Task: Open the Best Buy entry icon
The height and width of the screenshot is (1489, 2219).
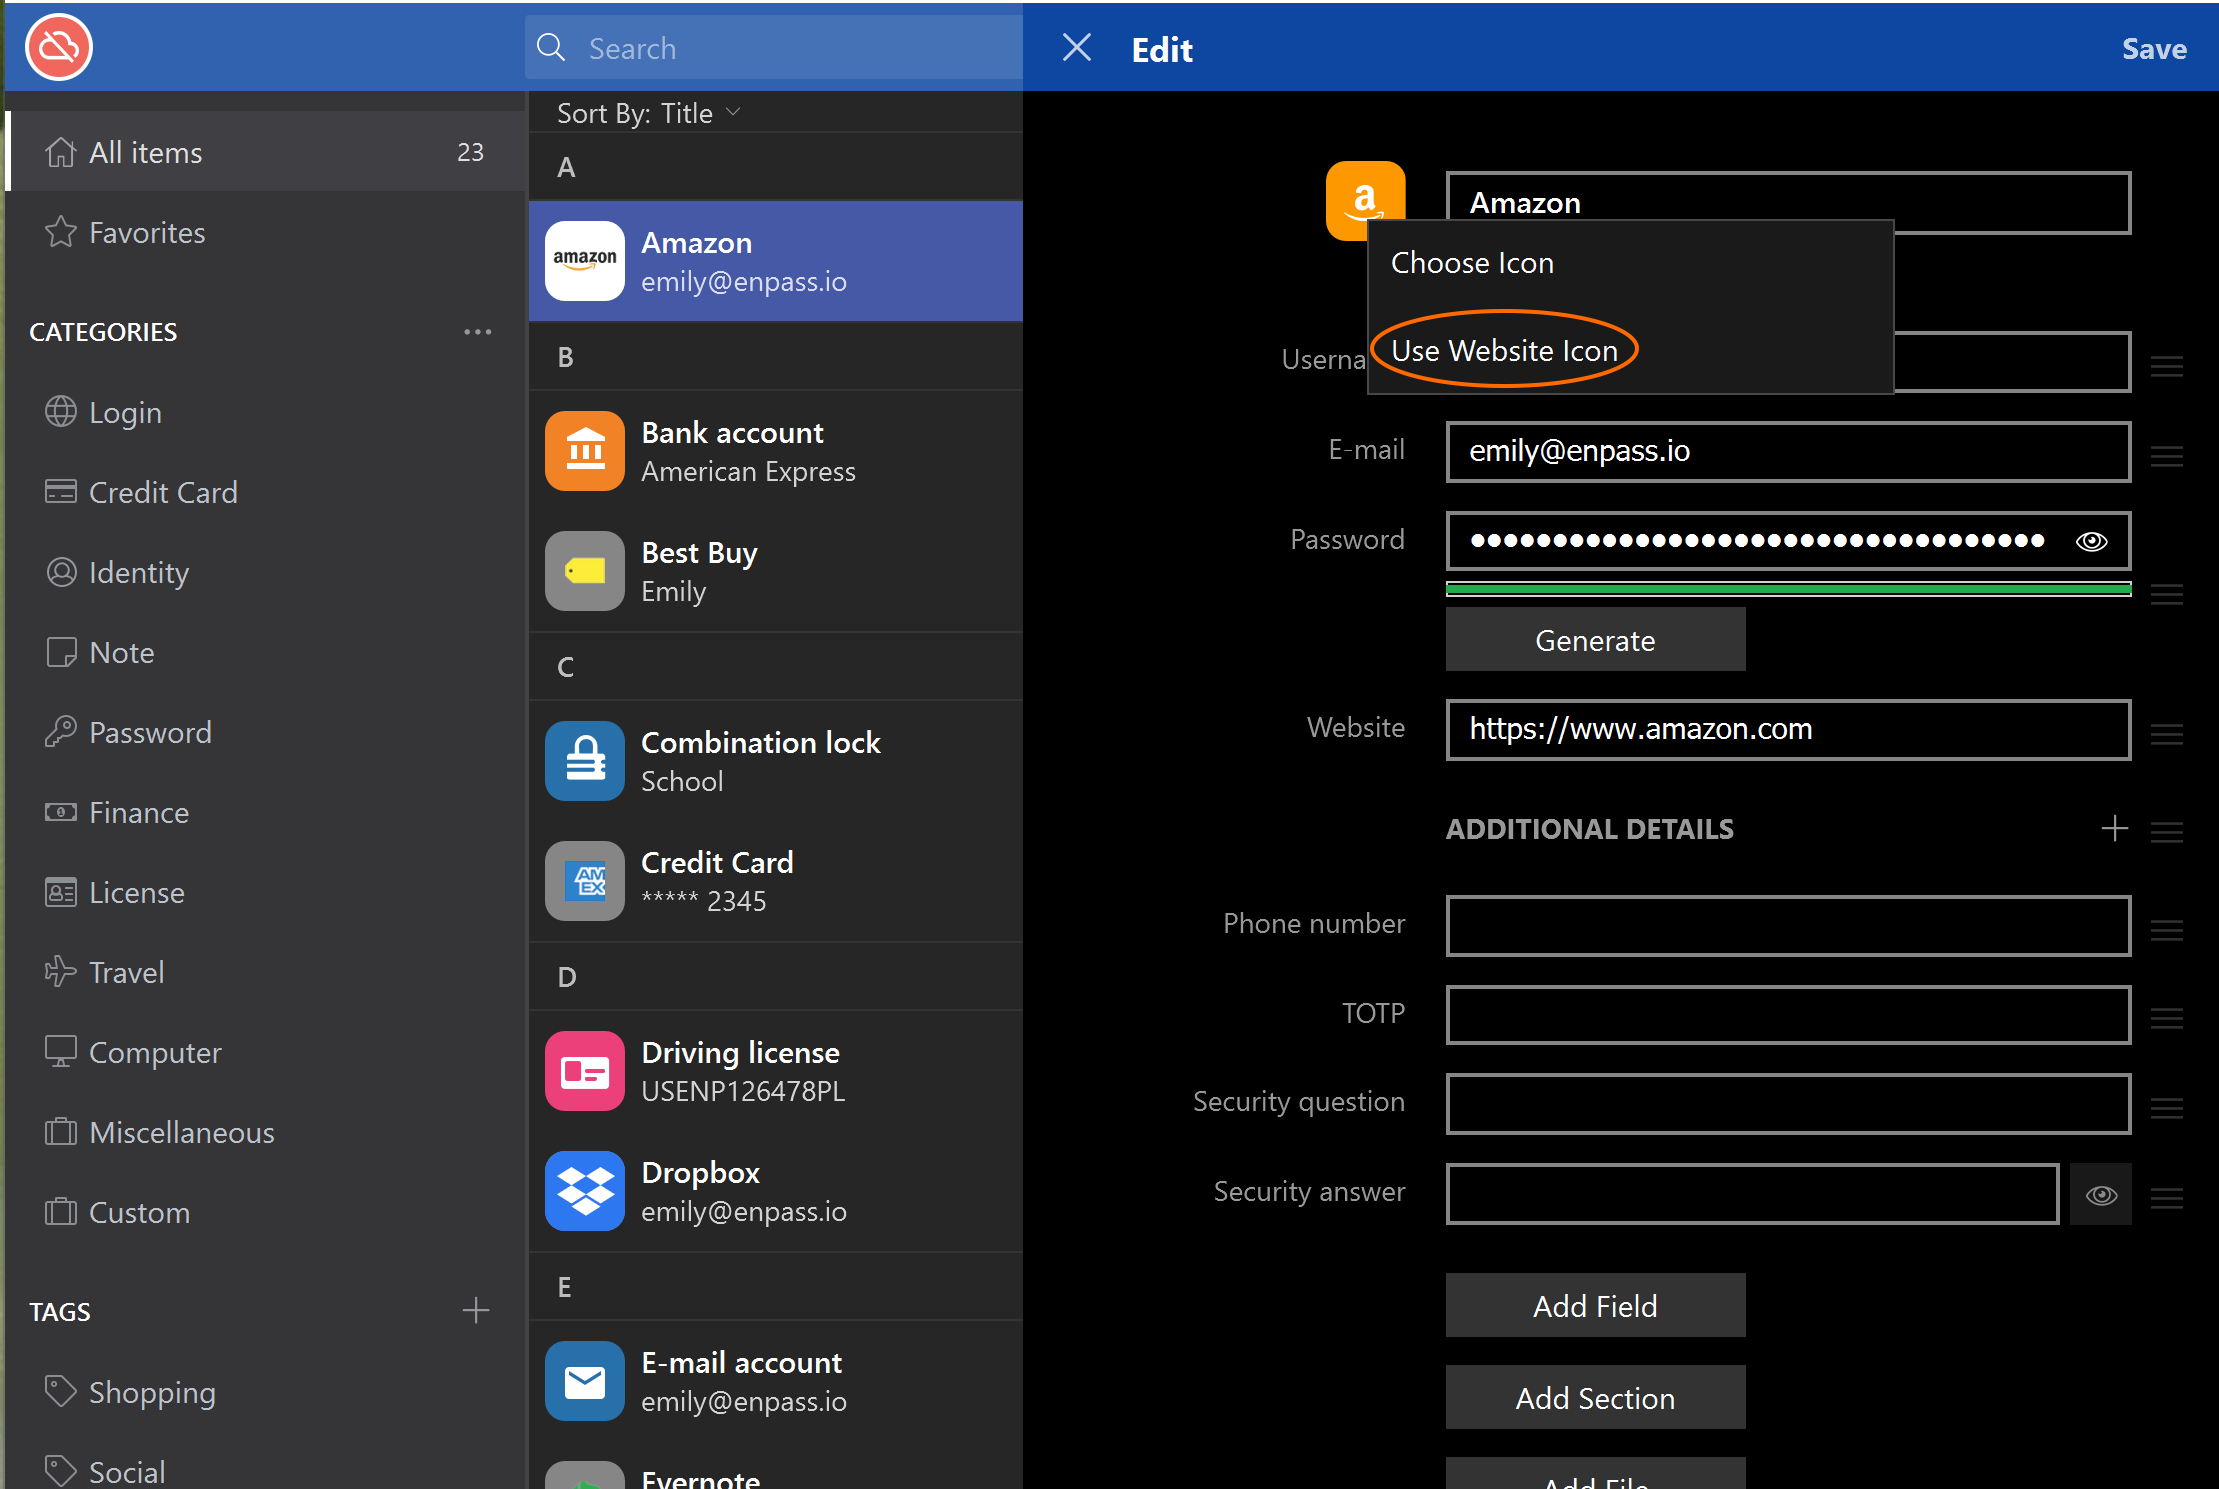Action: click(585, 571)
